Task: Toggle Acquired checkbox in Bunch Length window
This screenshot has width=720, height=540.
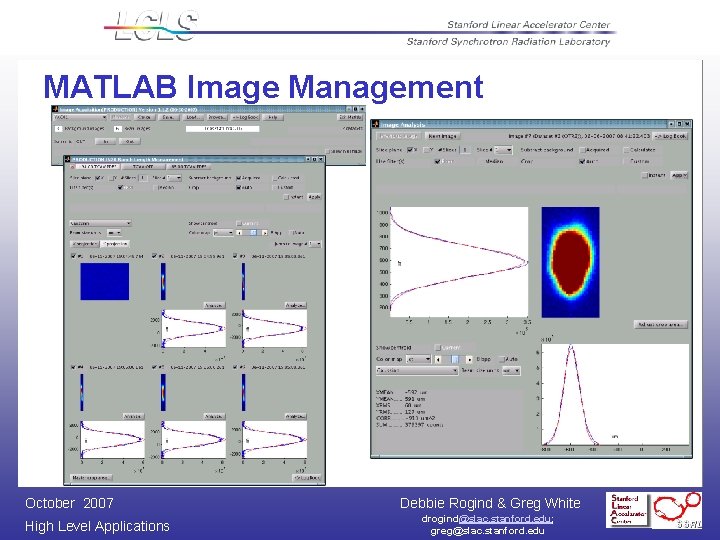Action: (x=238, y=178)
